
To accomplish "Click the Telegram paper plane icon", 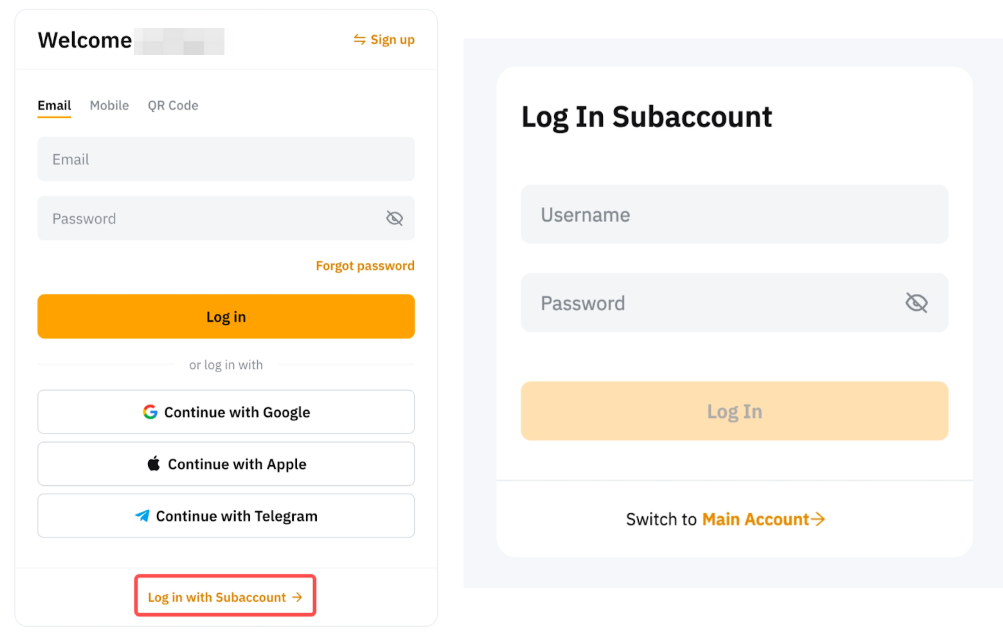I will [143, 516].
